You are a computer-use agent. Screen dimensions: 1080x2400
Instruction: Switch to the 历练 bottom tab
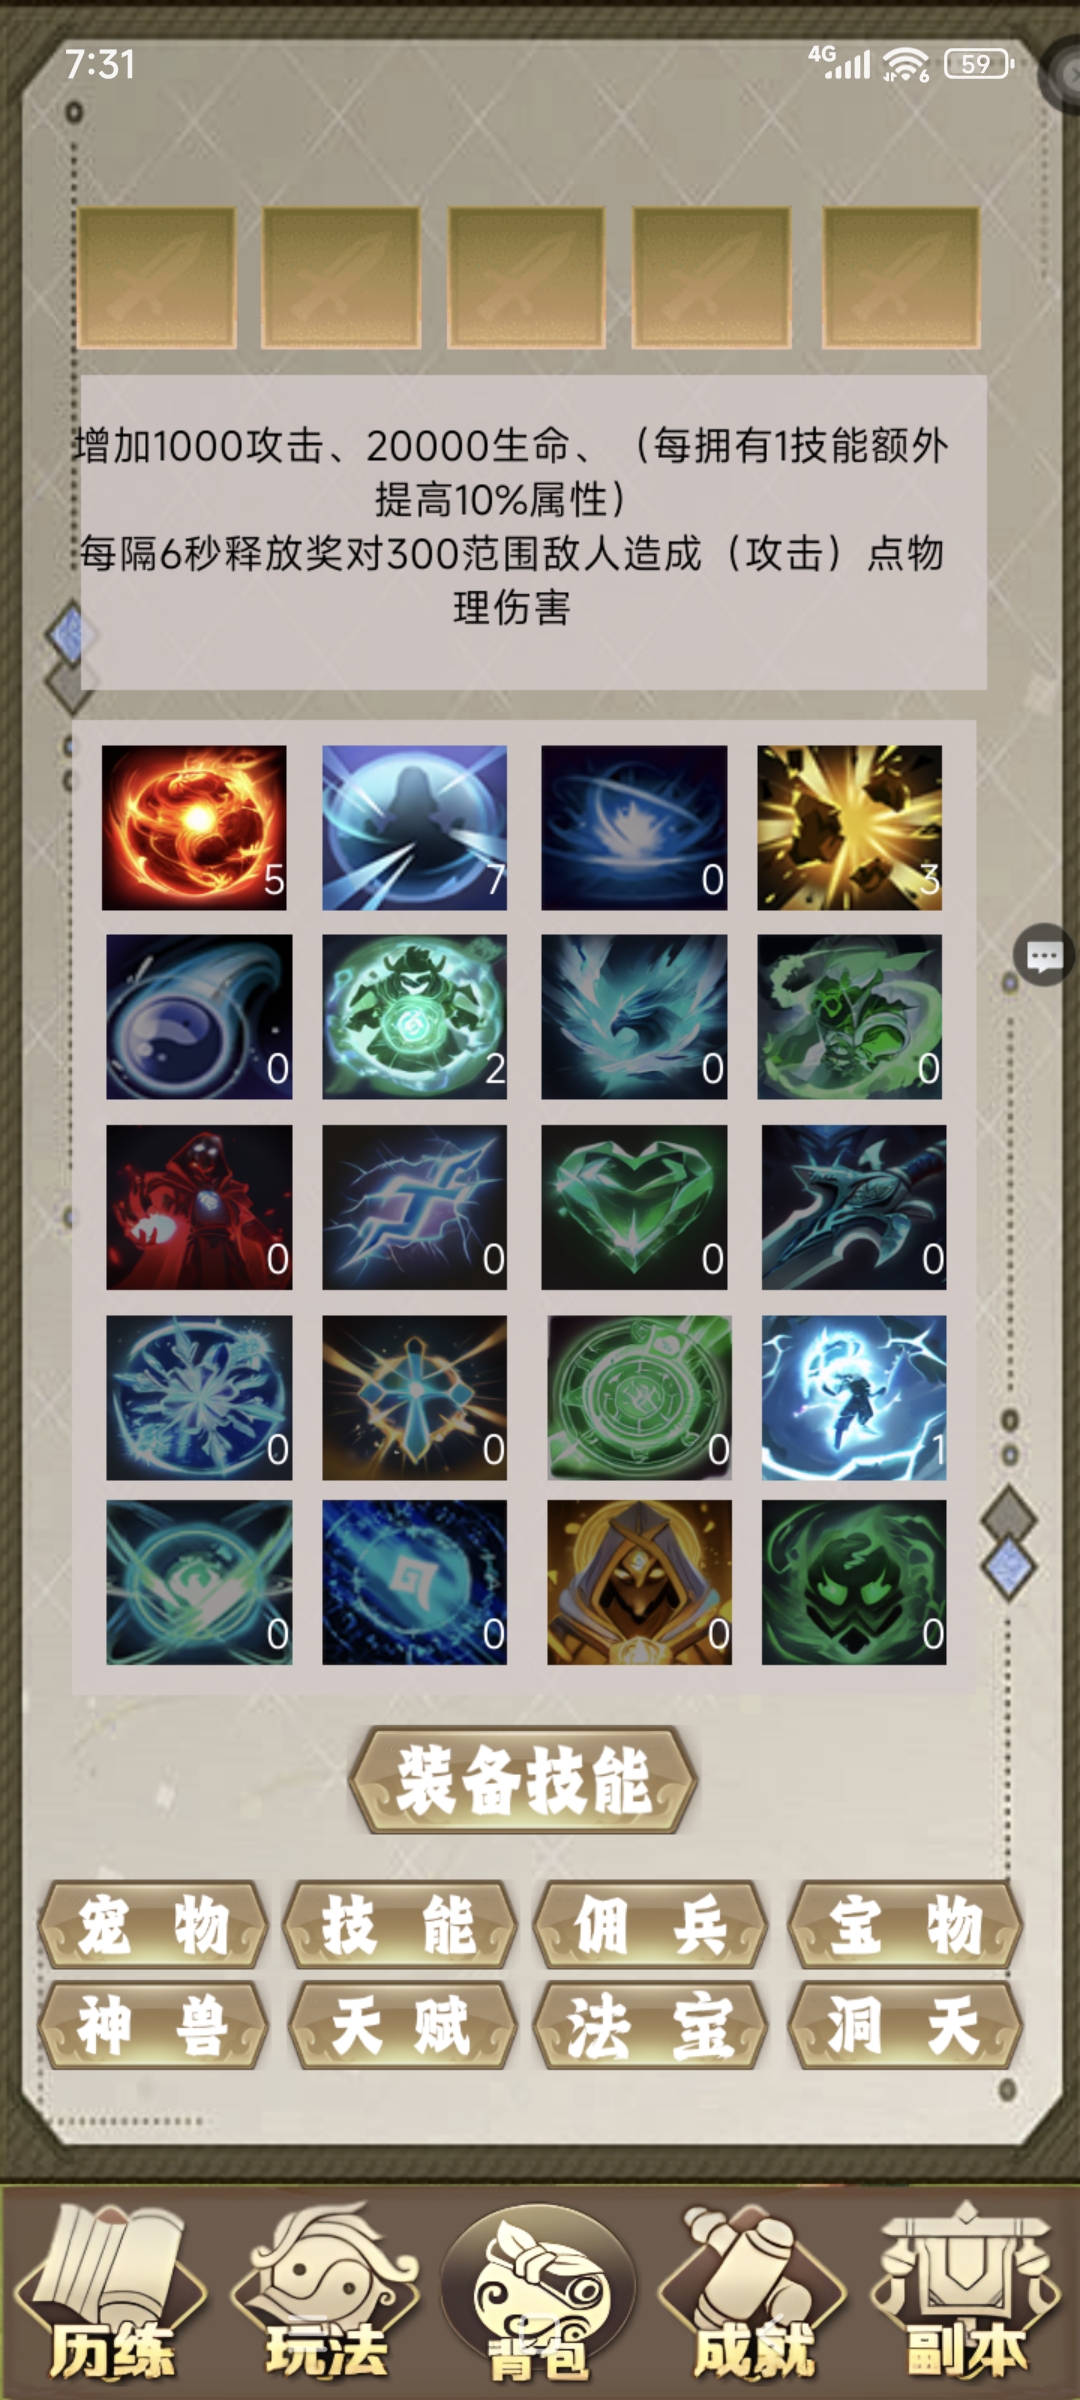(x=112, y=2294)
